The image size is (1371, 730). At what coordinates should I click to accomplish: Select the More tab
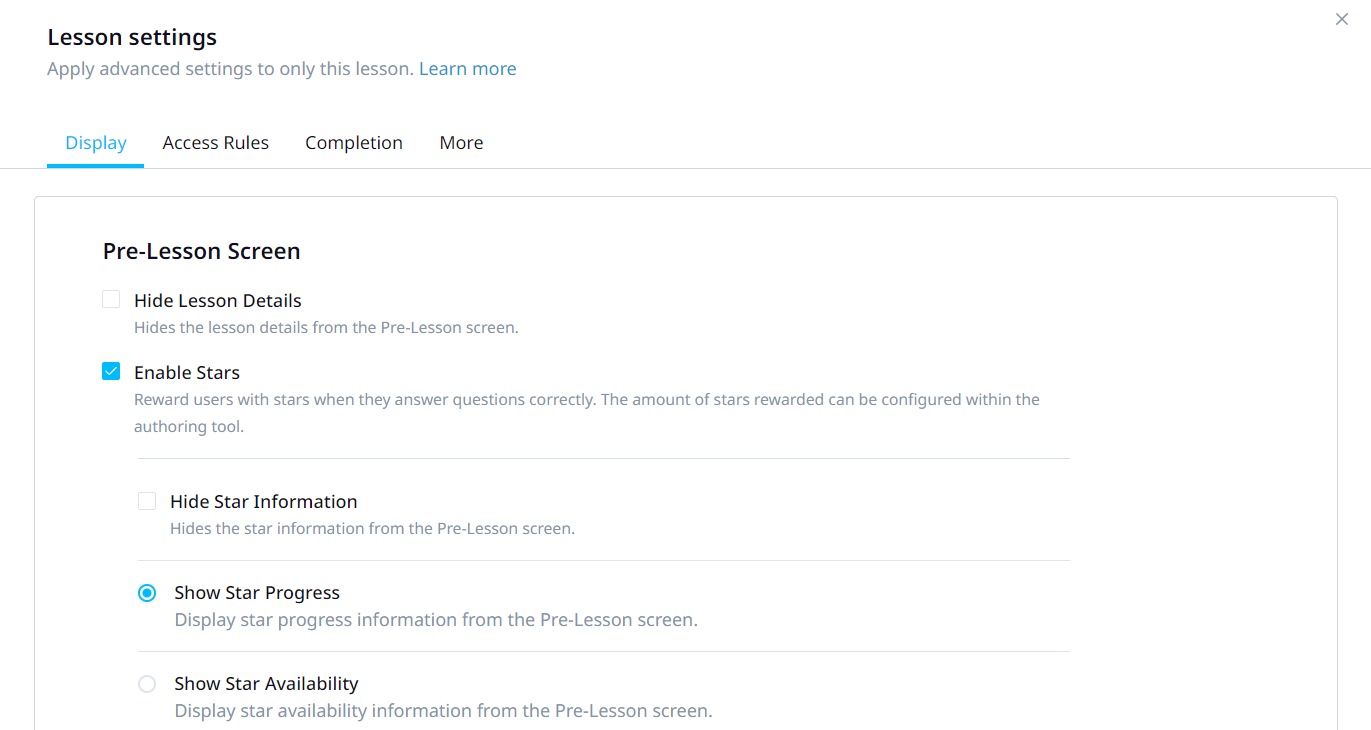pyautogui.click(x=461, y=143)
